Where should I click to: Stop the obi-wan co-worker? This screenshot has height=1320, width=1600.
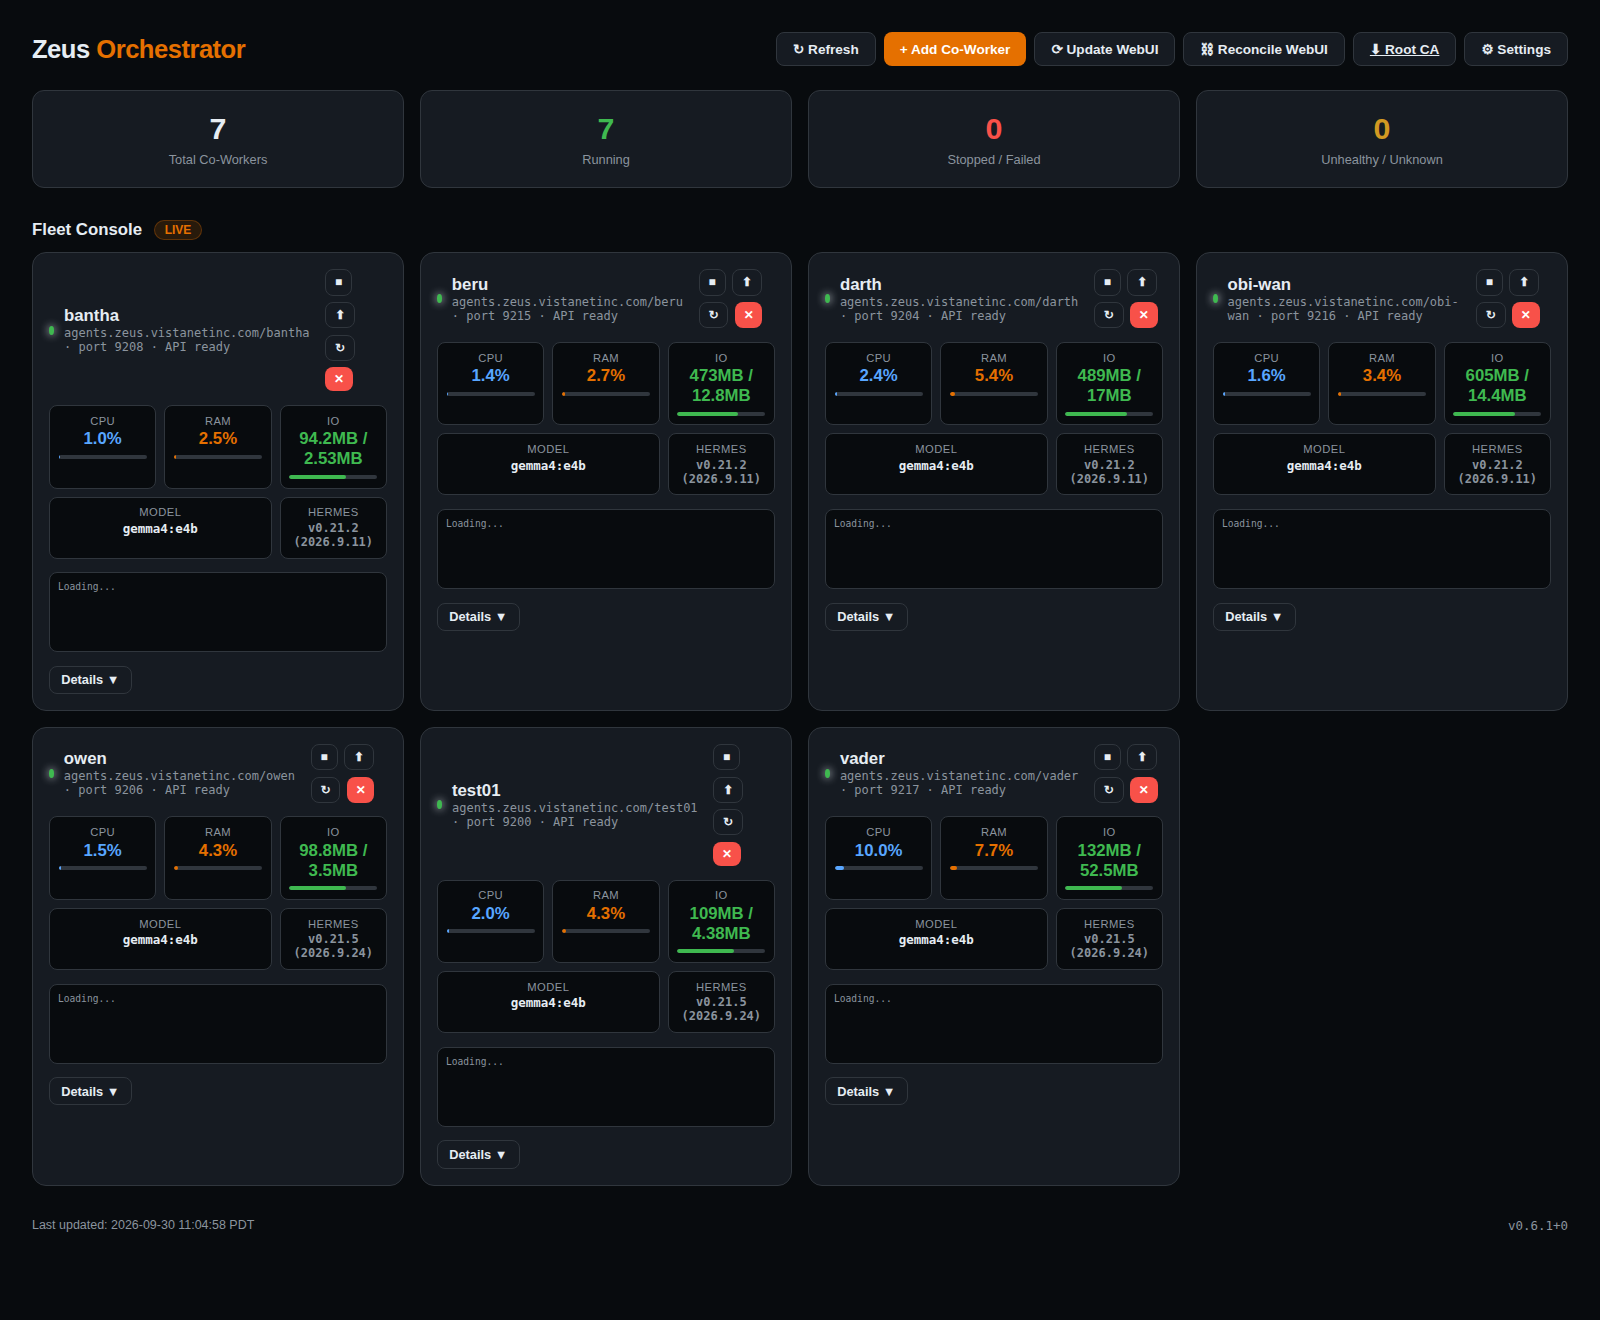pos(1489,282)
